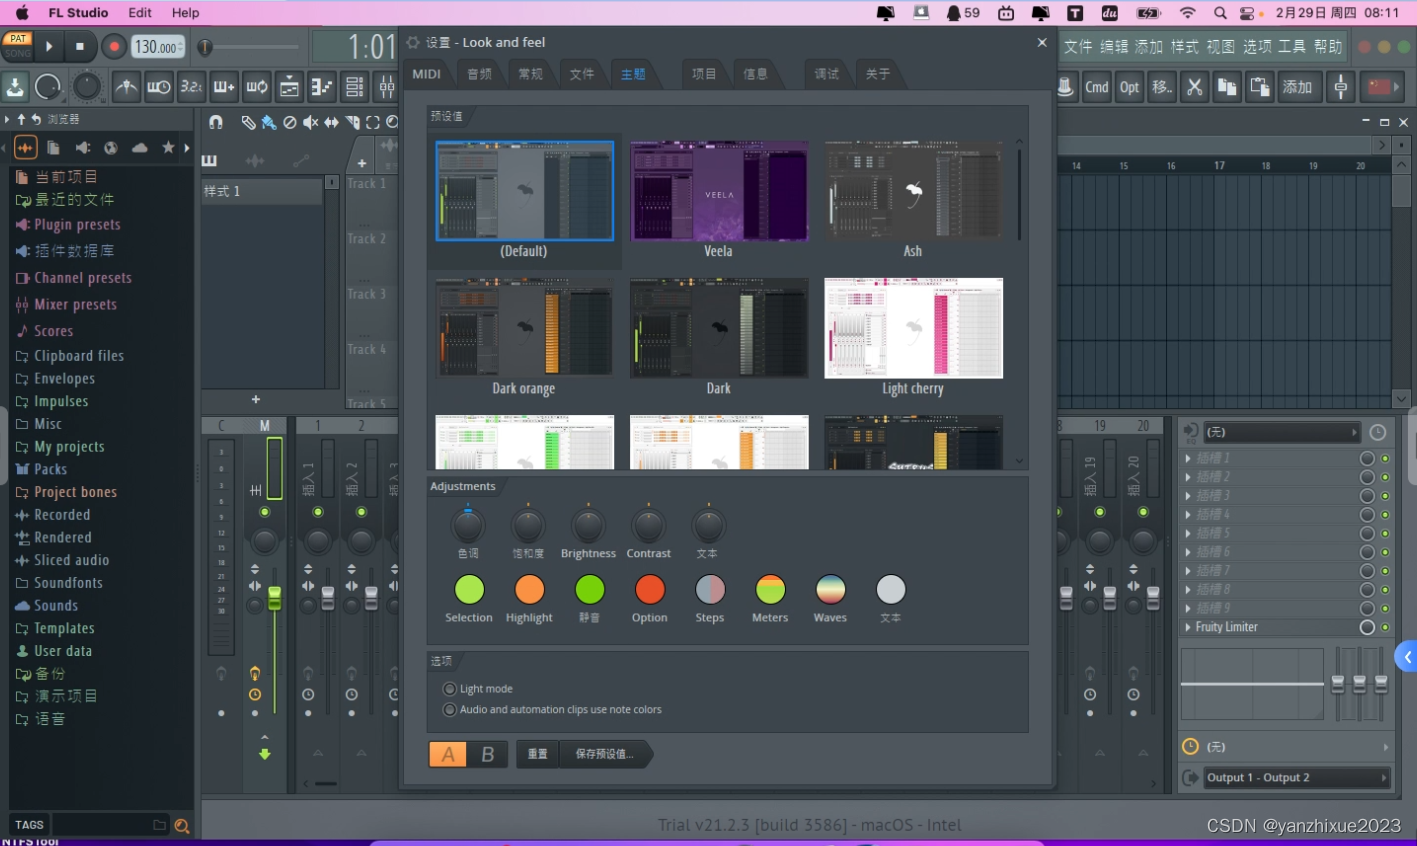Click the magnet snap icon in the playlist
Viewport: 1417px width, 846px height.
216,122
